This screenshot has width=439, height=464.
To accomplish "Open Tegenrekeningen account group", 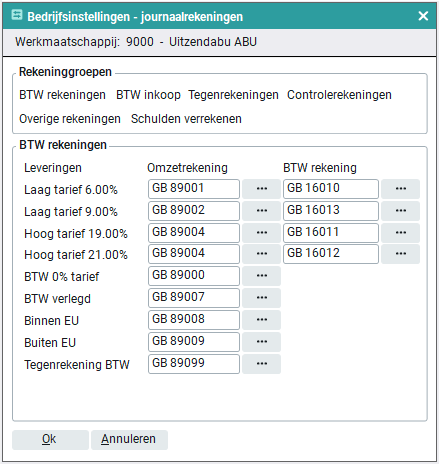I will pos(233,95).
